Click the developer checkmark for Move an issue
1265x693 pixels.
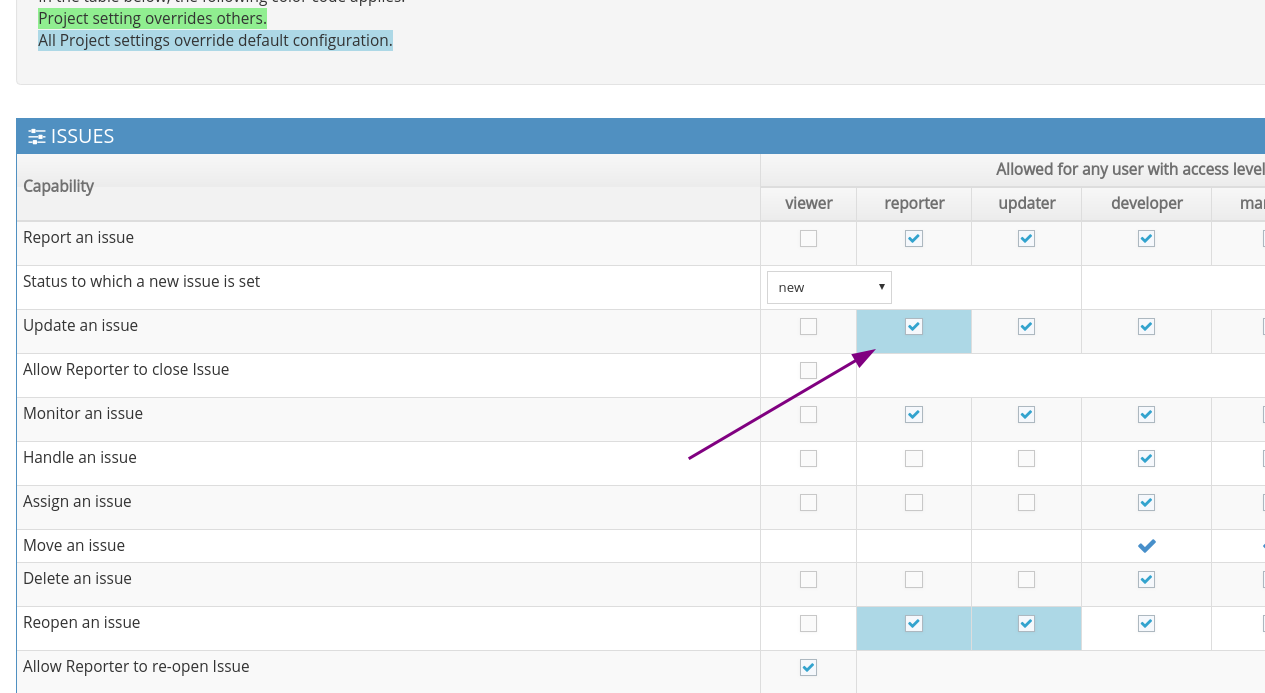[1146, 546]
